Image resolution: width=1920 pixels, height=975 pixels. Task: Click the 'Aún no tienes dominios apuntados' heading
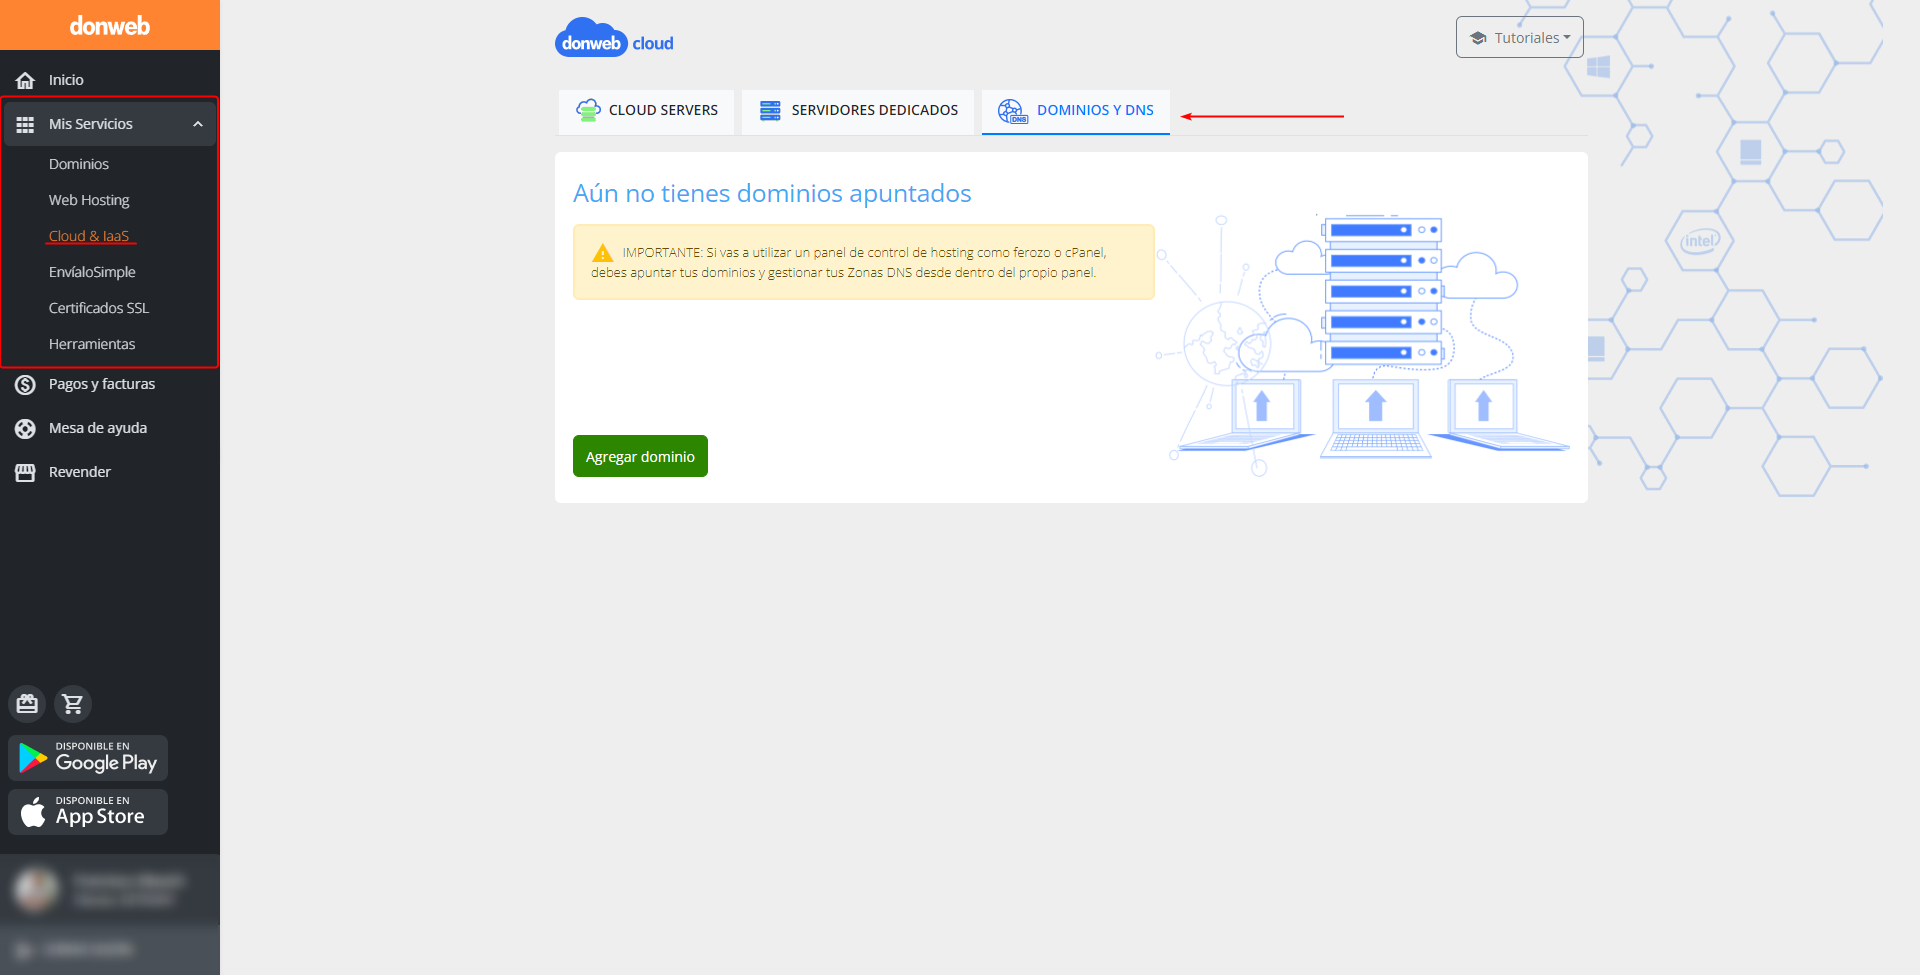[x=772, y=193]
